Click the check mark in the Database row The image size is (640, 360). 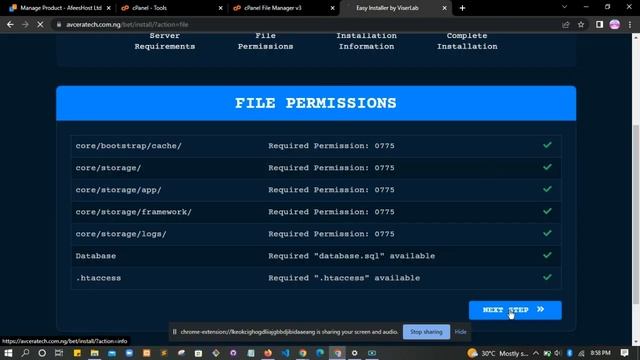pos(547,255)
